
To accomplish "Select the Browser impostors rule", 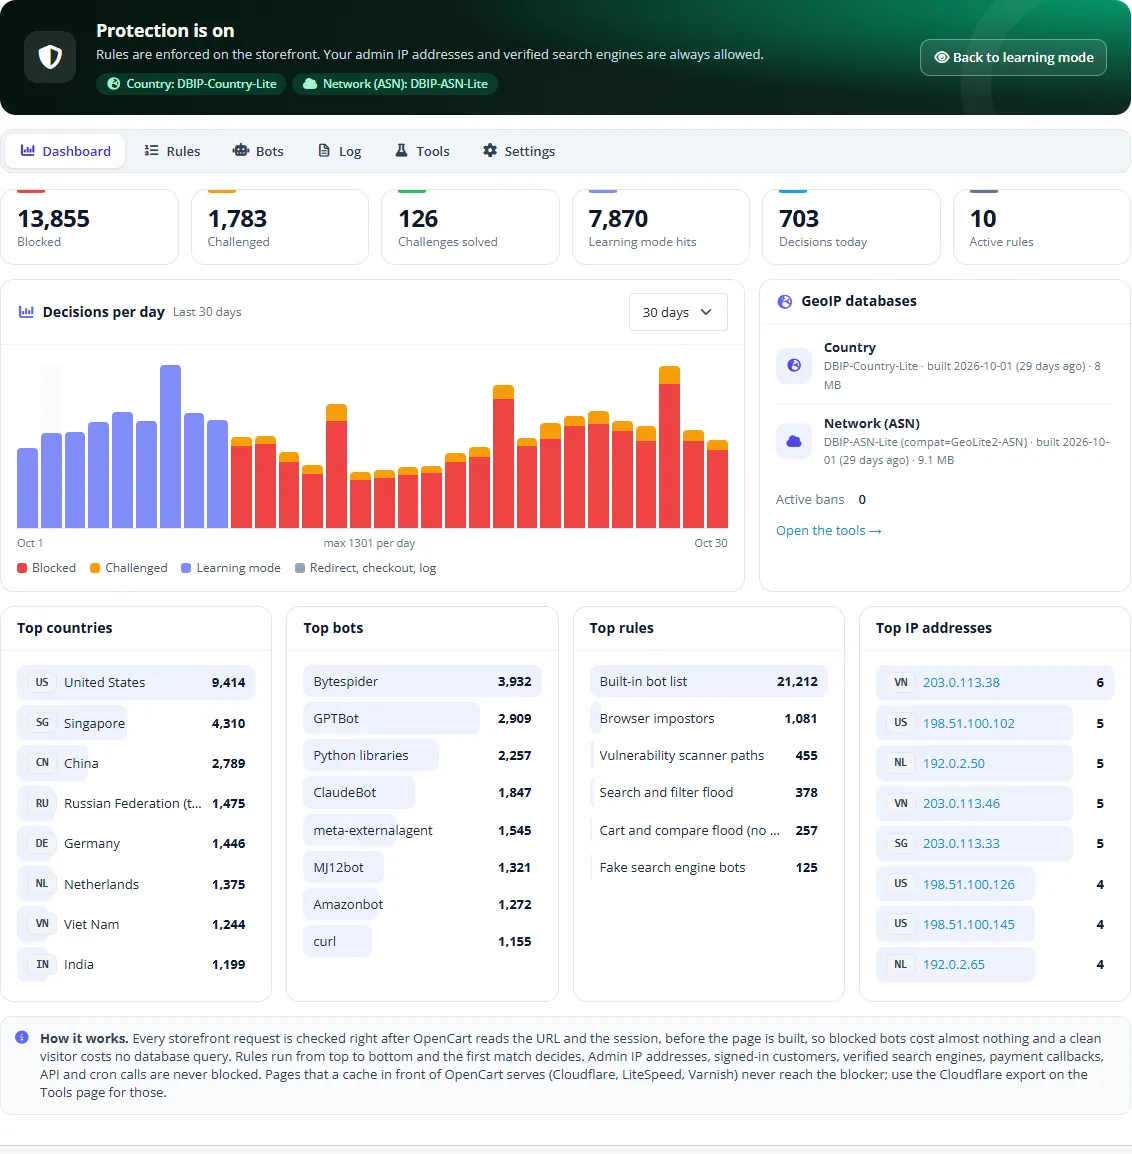I will pos(709,718).
